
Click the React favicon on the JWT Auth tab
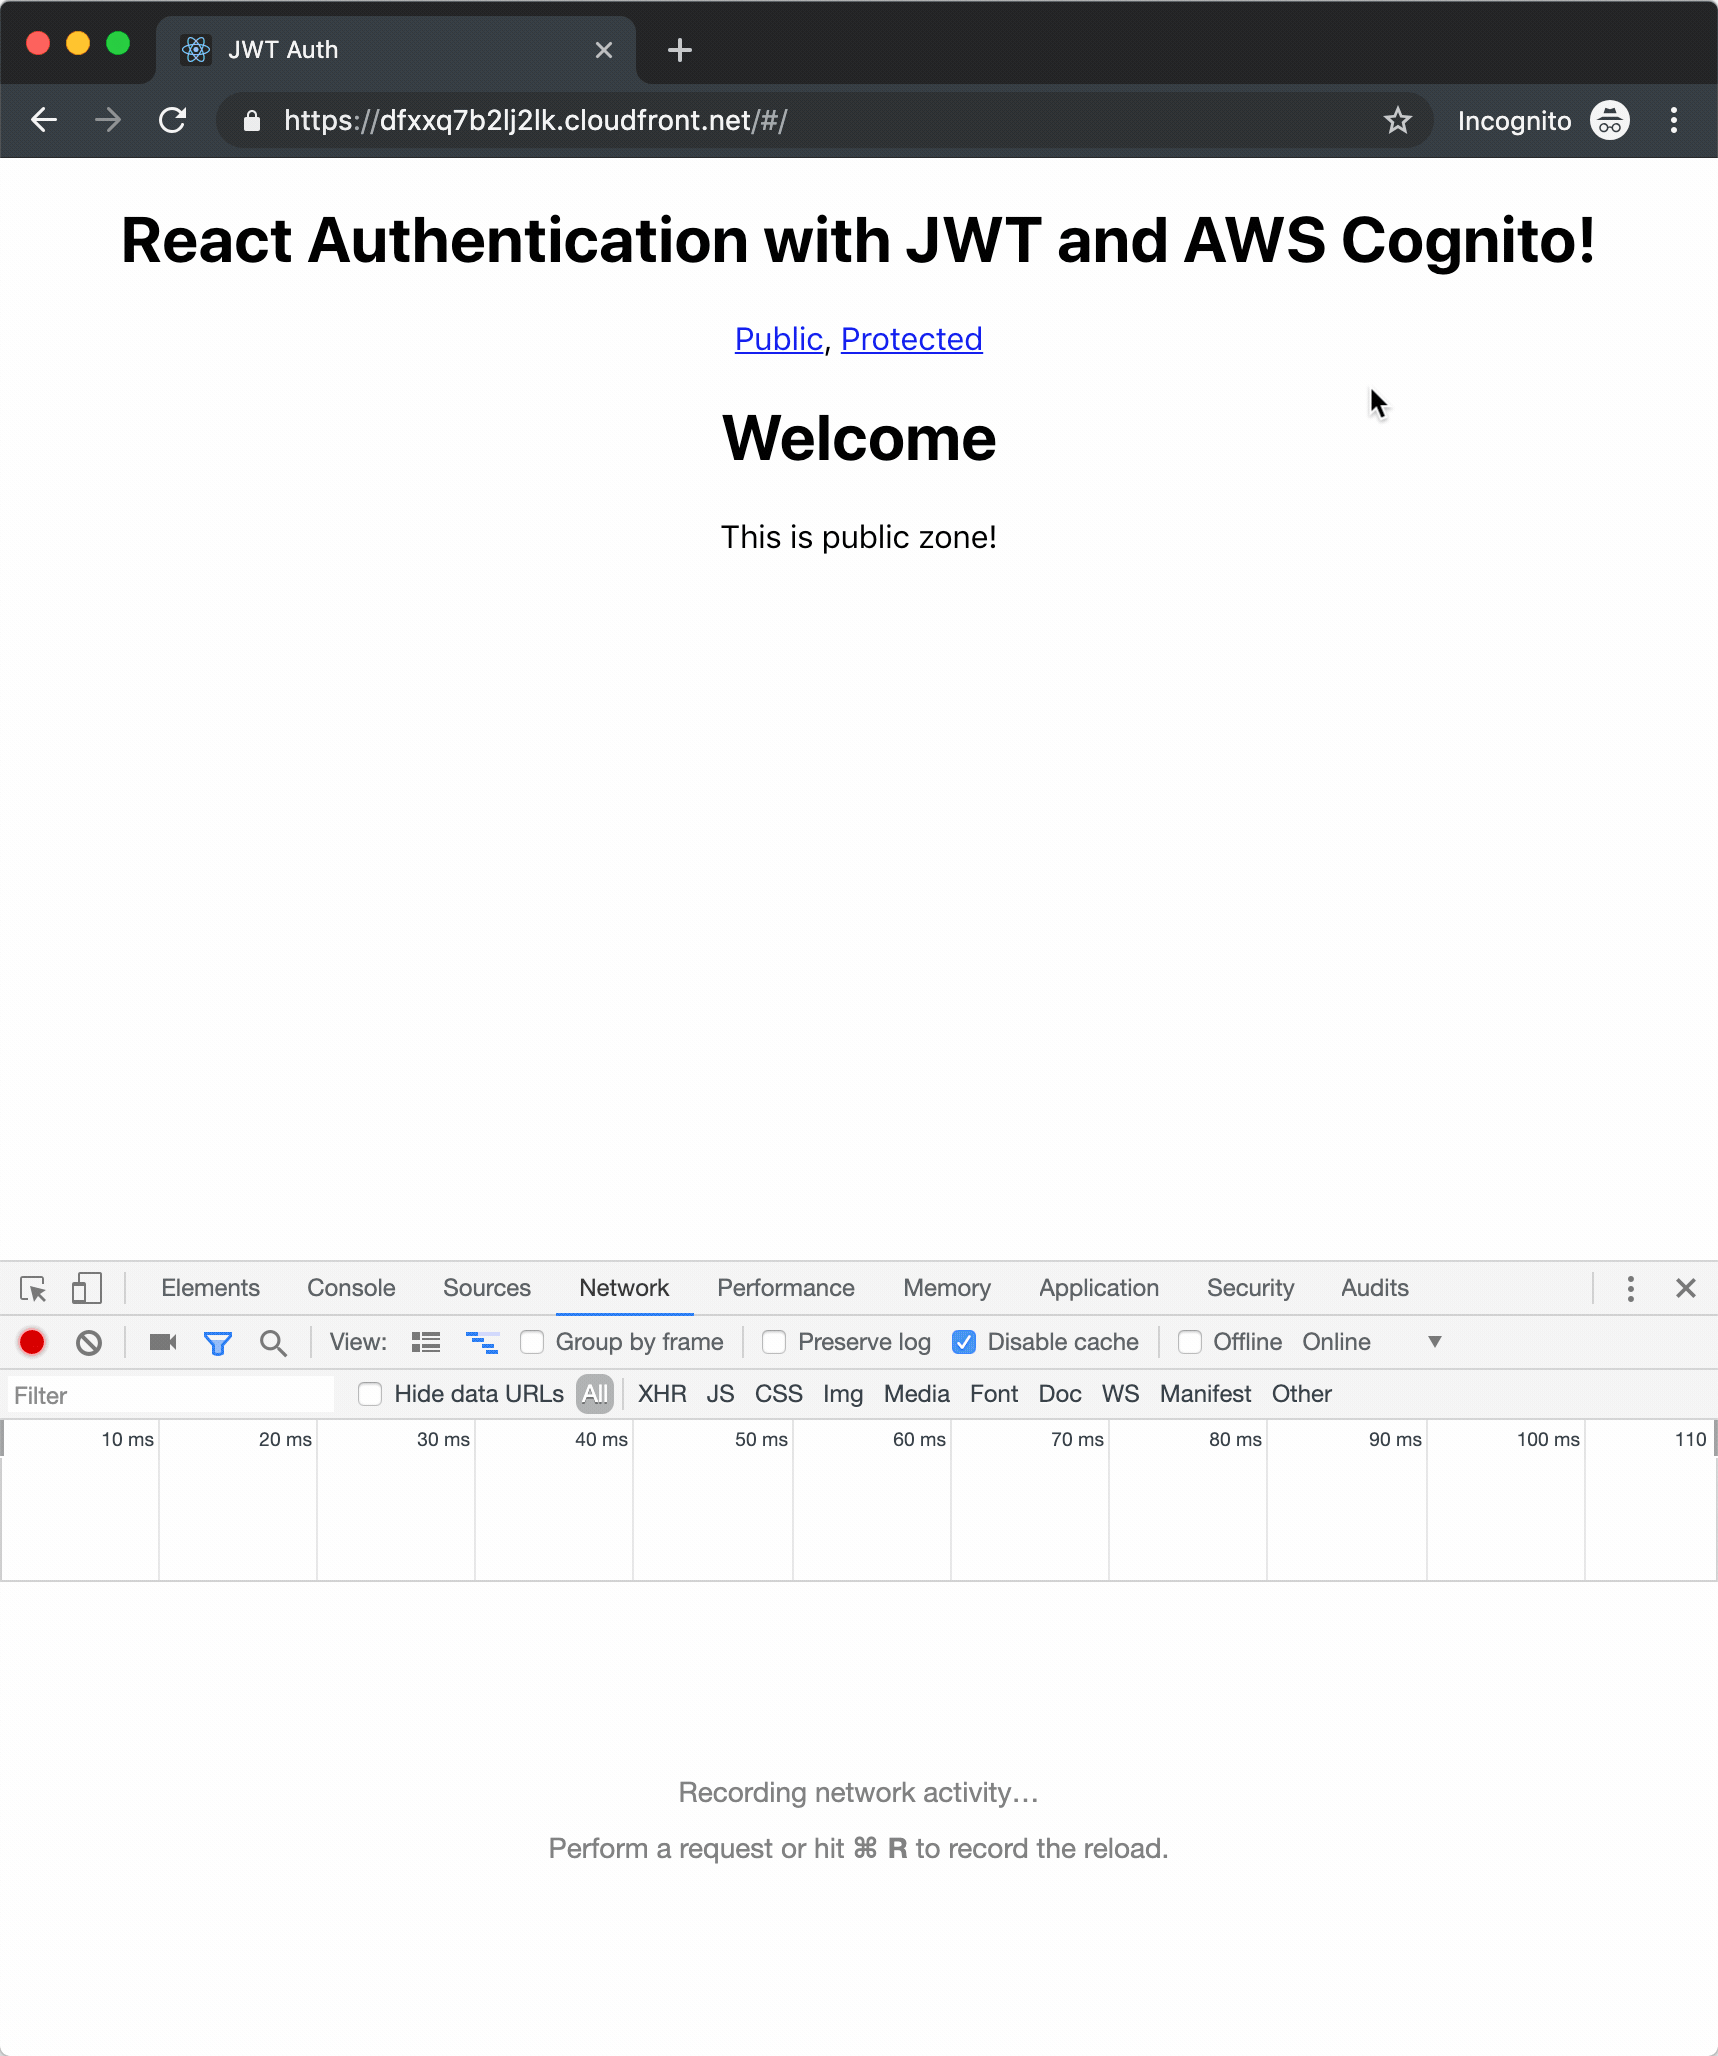(x=196, y=50)
